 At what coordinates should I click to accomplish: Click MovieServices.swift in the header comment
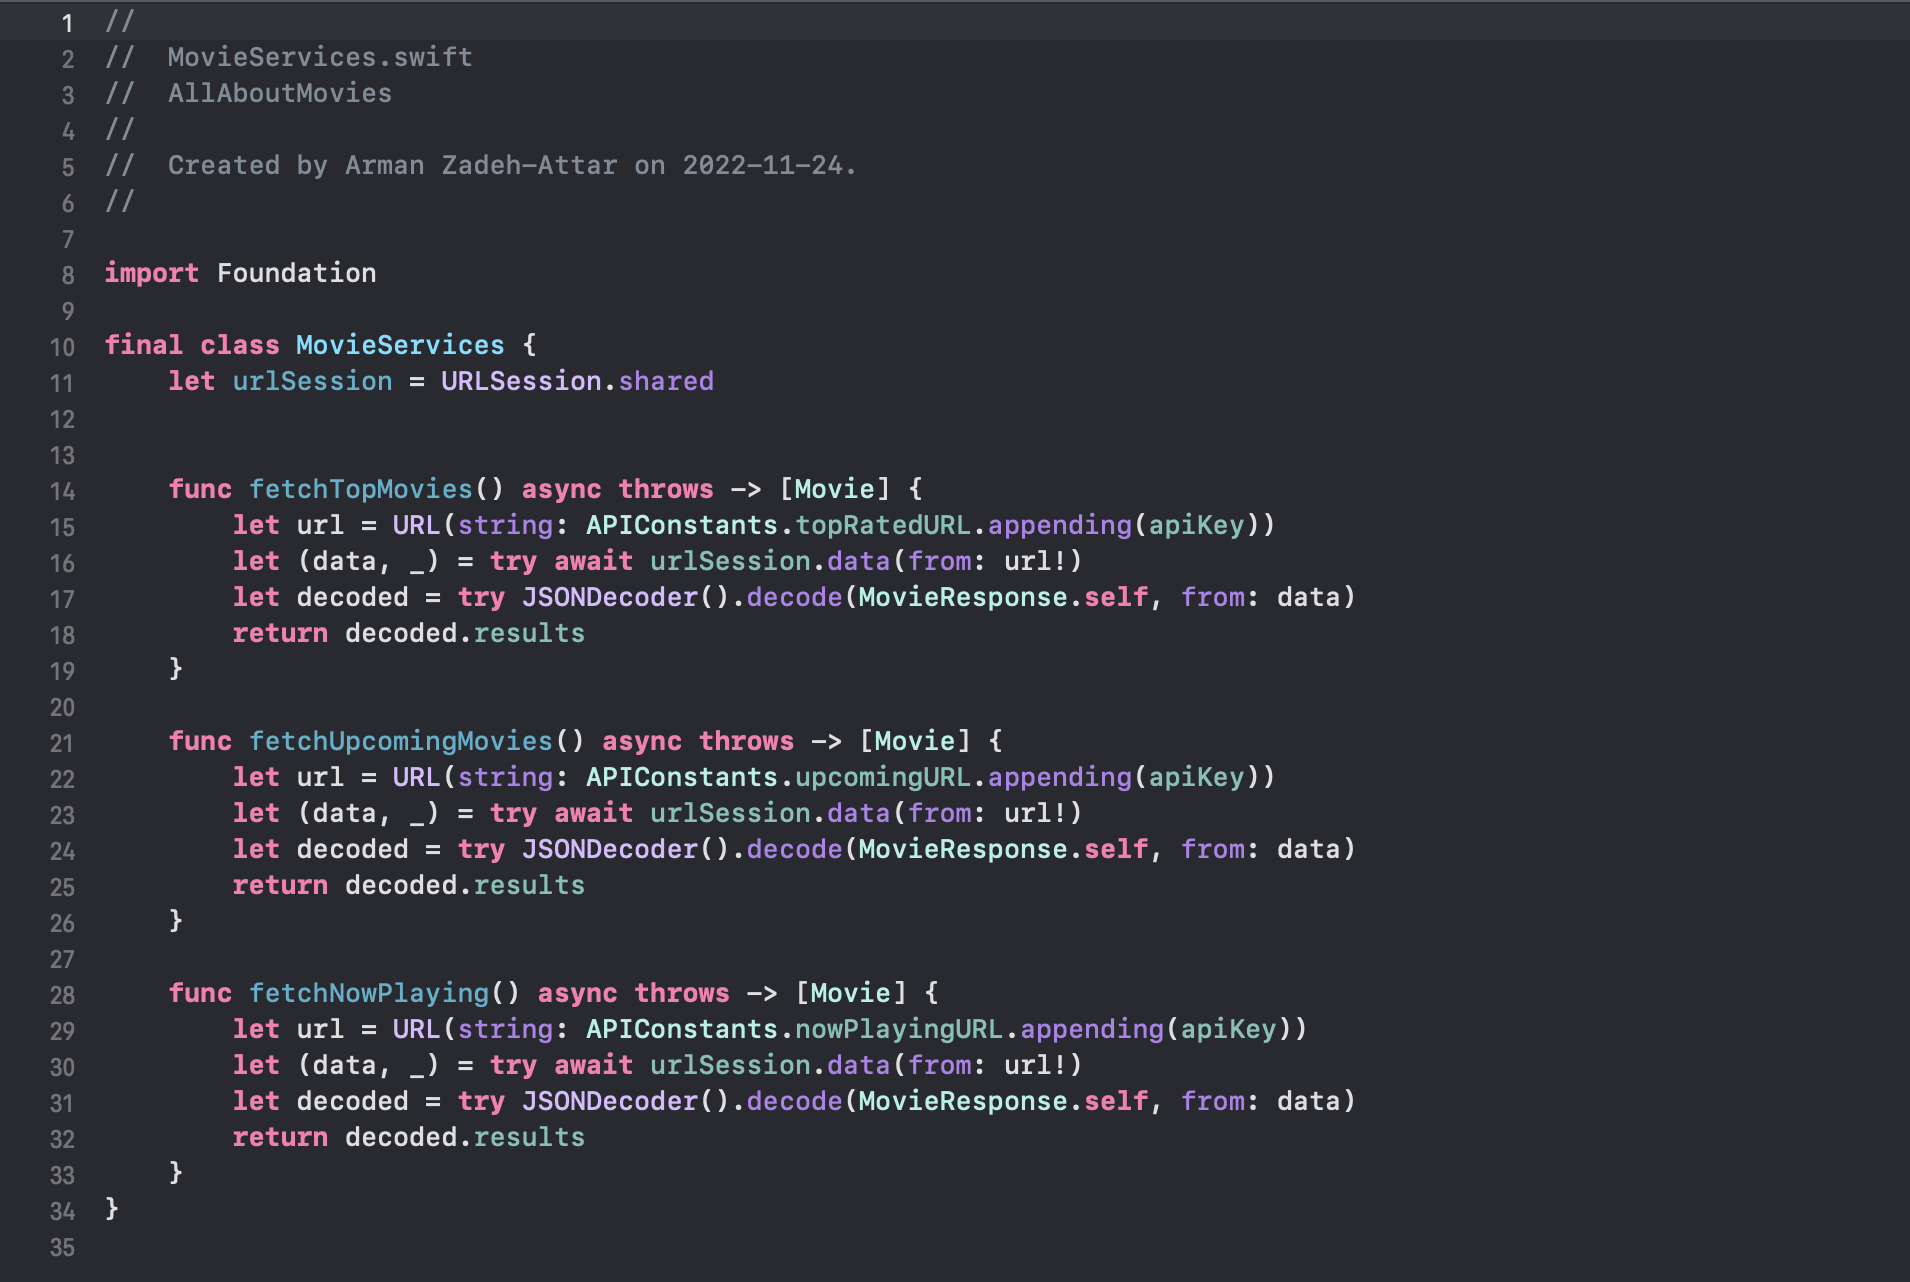point(320,57)
